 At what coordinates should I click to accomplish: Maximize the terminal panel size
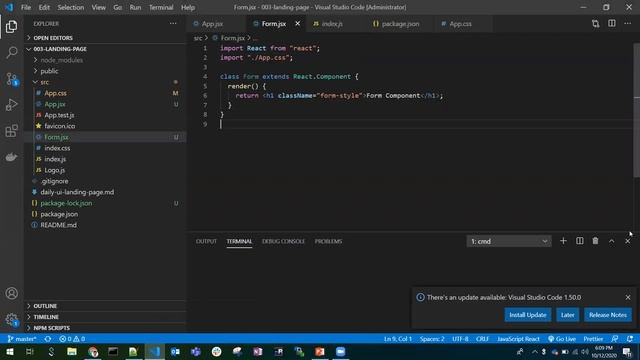[611, 241]
